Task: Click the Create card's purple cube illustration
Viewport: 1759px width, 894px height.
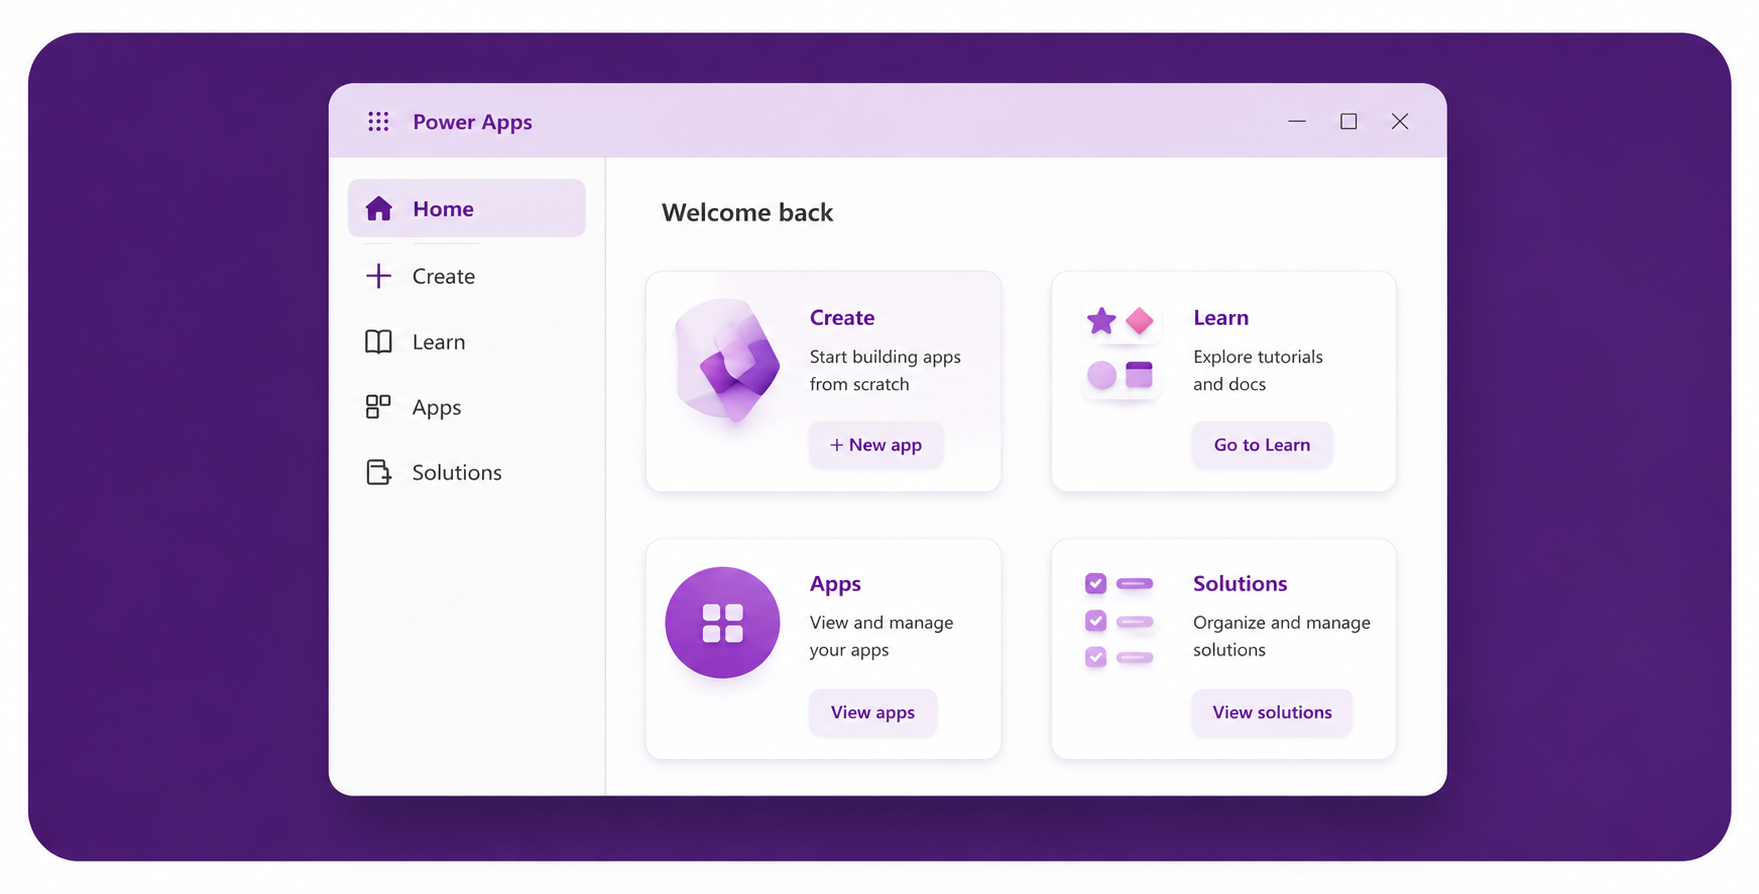Action: (727, 360)
